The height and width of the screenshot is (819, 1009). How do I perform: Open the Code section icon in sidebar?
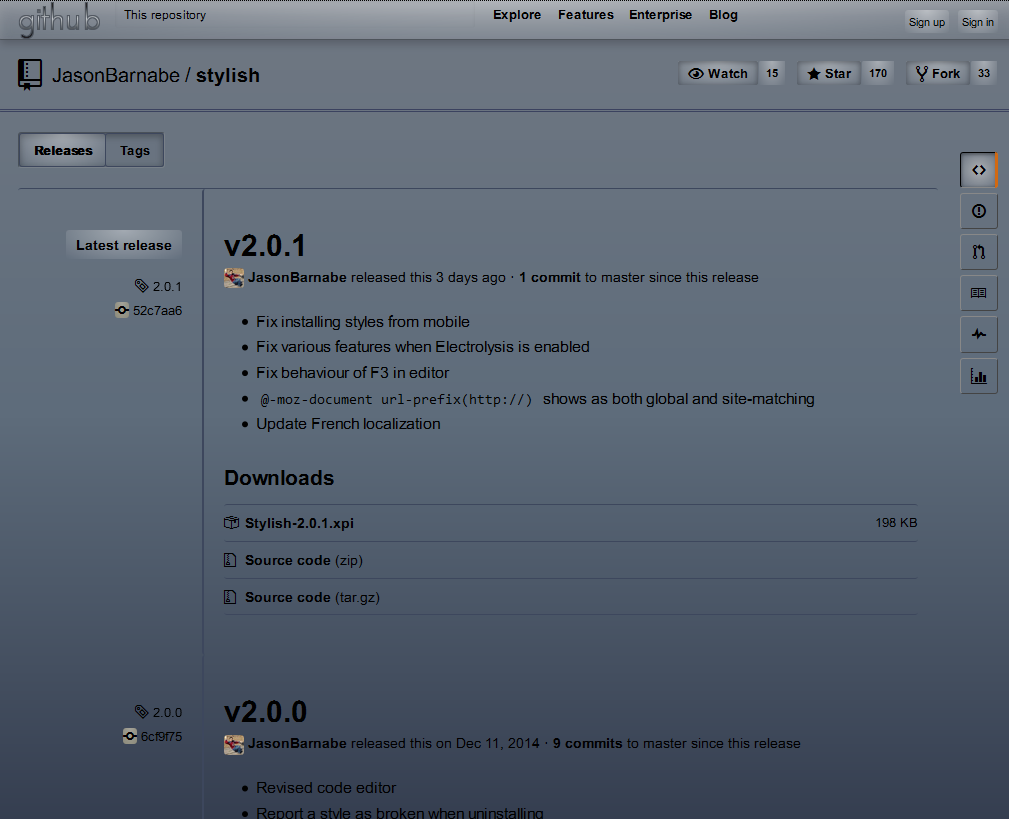[979, 170]
